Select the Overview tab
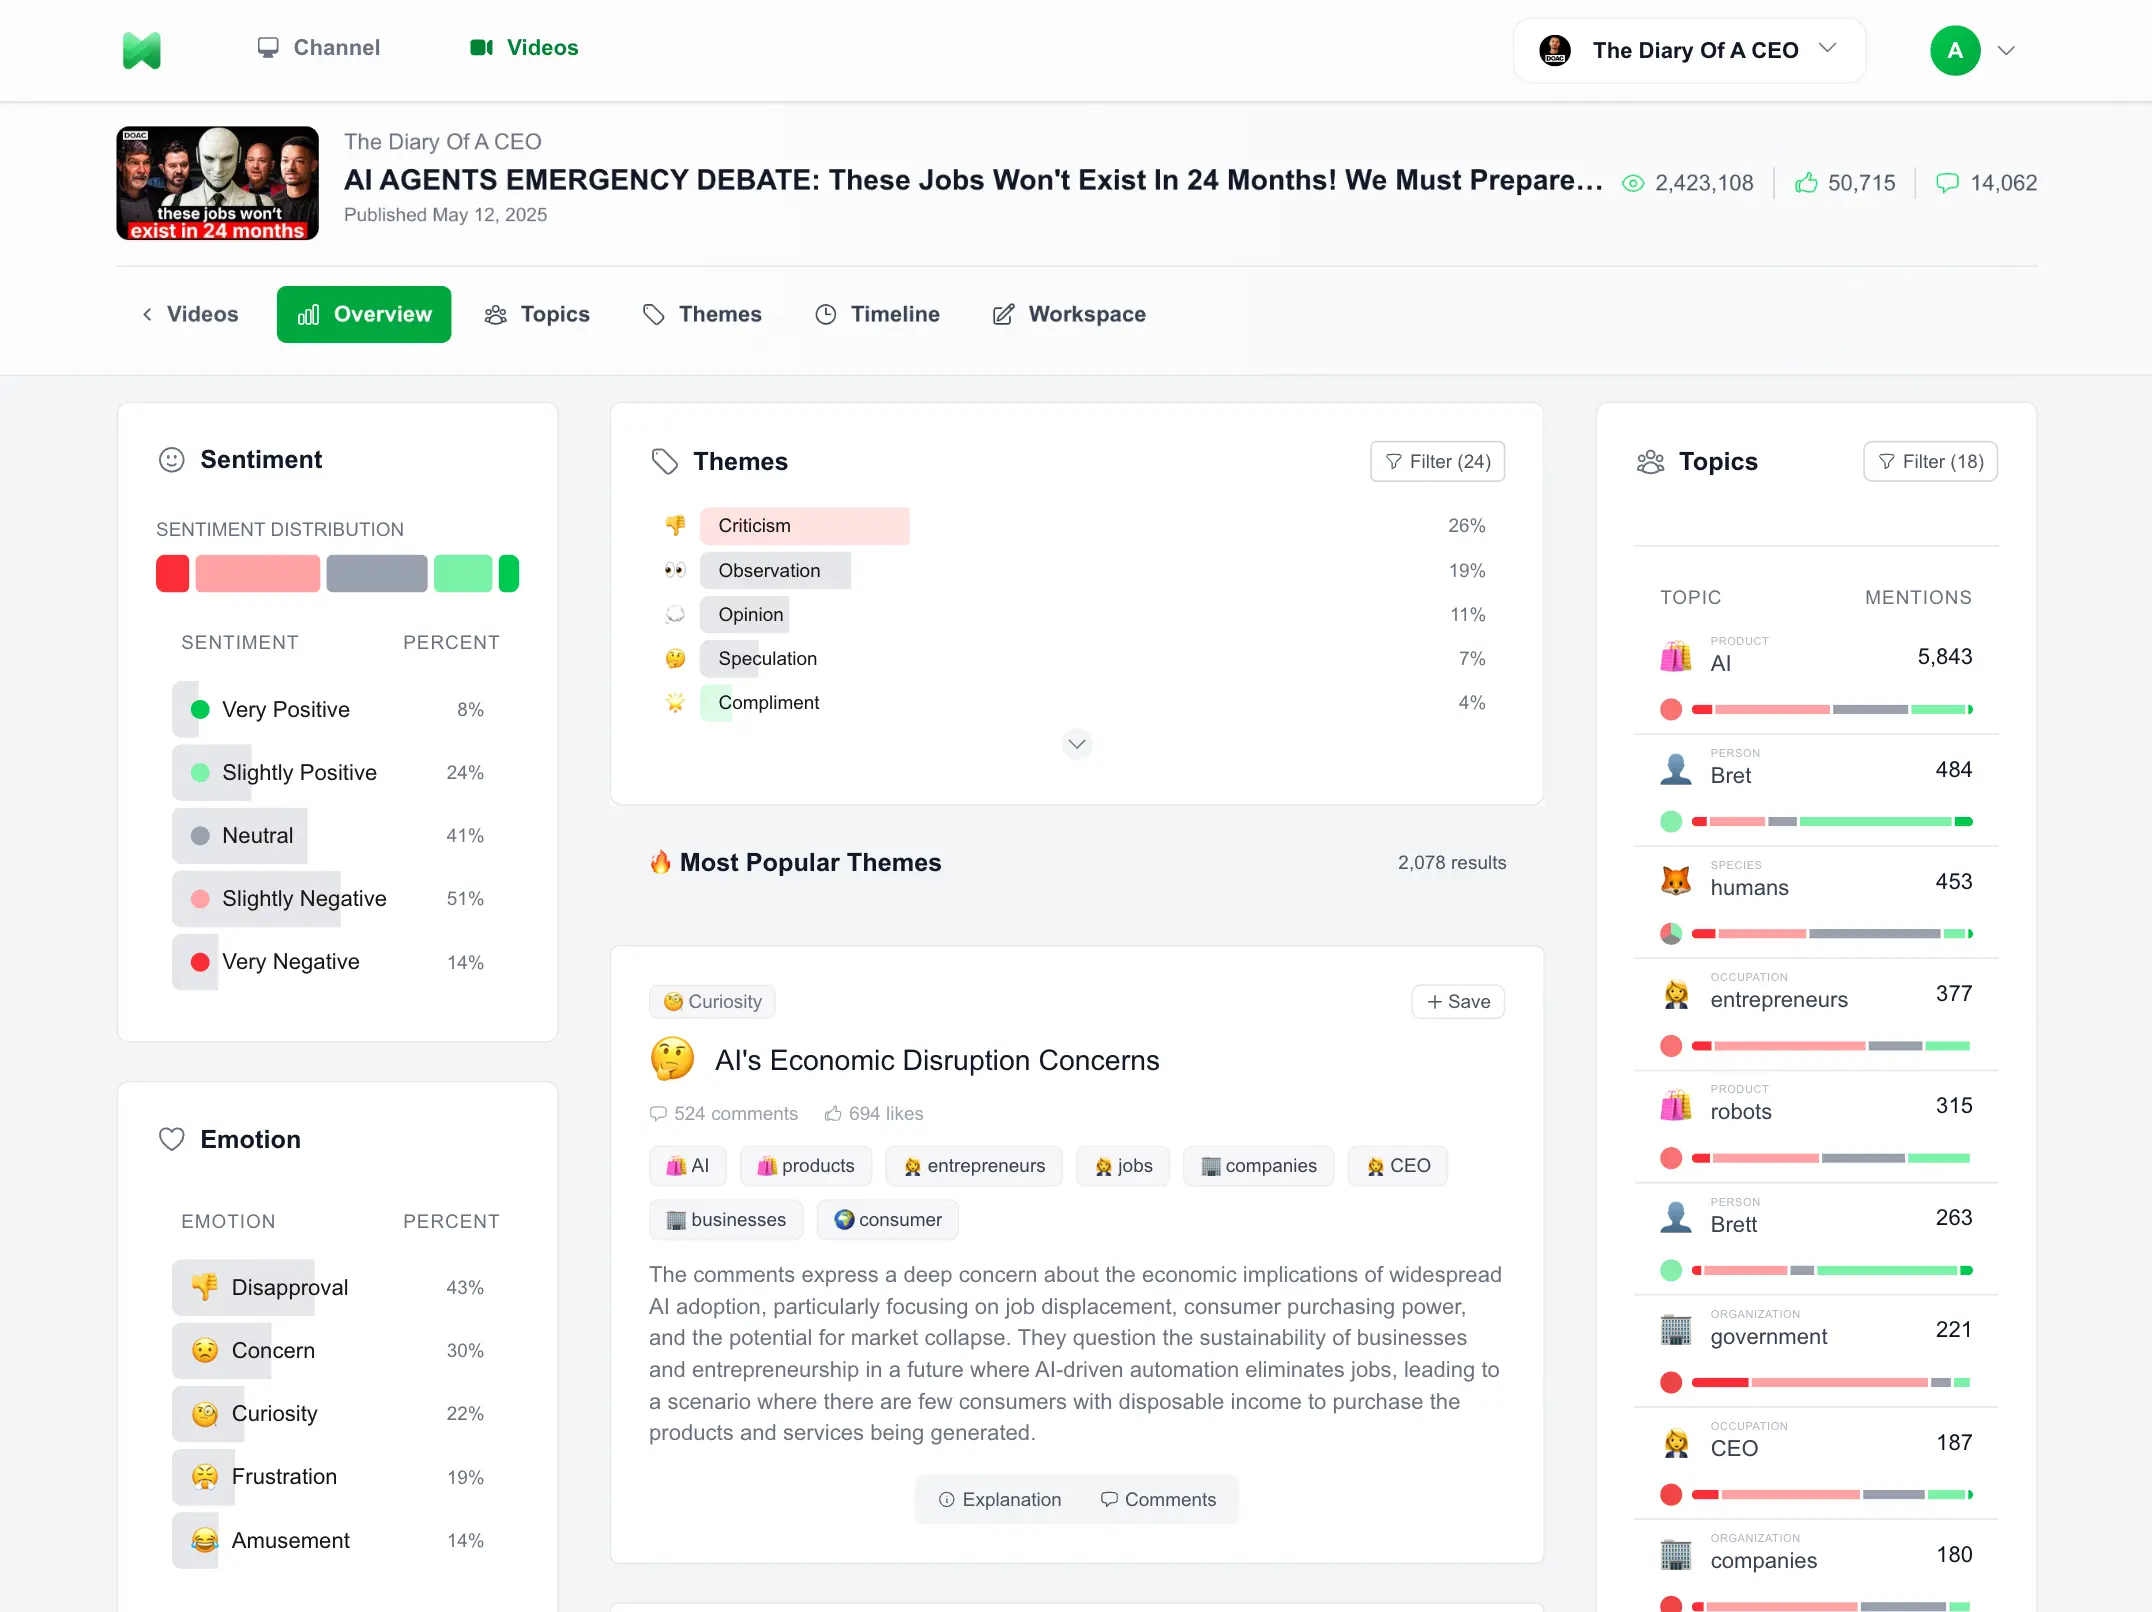Screen dimensions: 2152x1612 click(x=364, y=314)
